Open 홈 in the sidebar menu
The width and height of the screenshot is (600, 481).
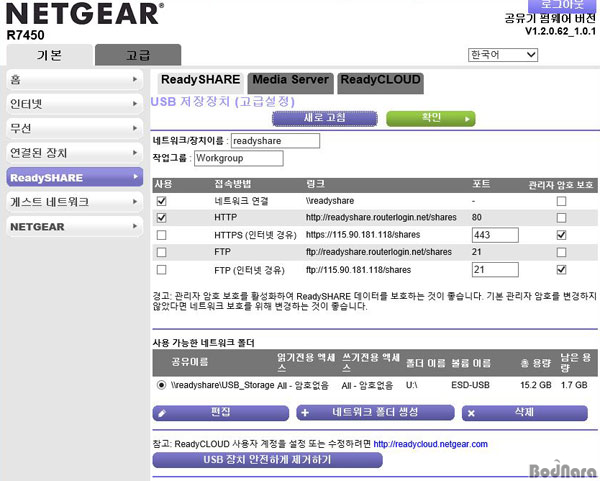coord(75,80)
